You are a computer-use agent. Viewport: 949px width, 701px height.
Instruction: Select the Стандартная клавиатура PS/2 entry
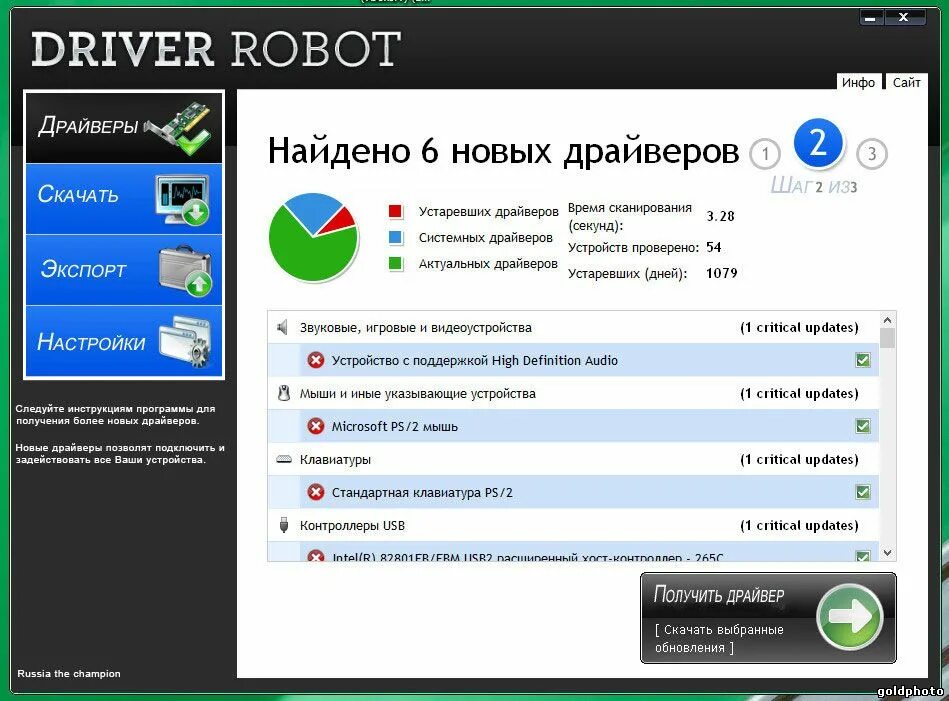pyautogui.click(x=422, y=492)
